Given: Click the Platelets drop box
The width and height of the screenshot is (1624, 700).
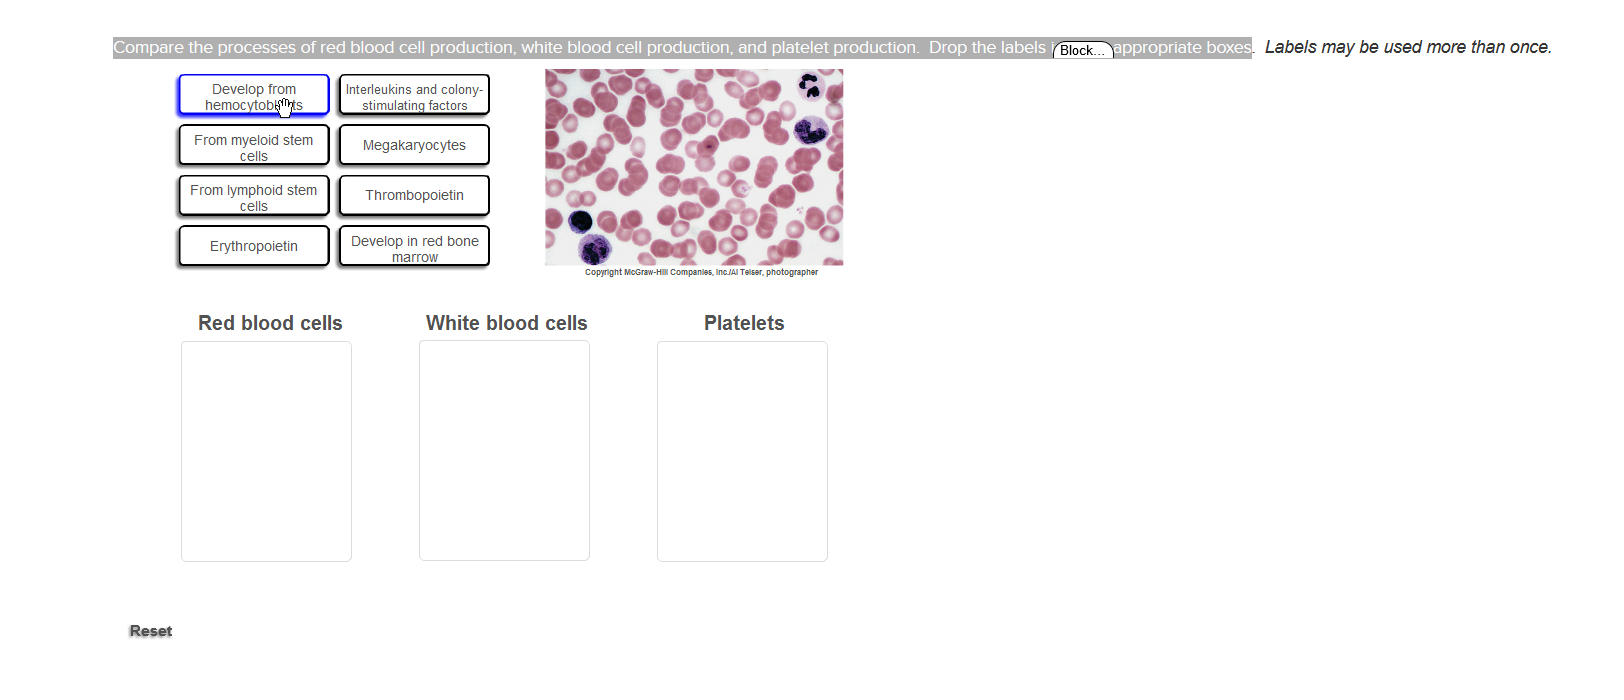Looking at the screenshot, I should tap(742, 450).
